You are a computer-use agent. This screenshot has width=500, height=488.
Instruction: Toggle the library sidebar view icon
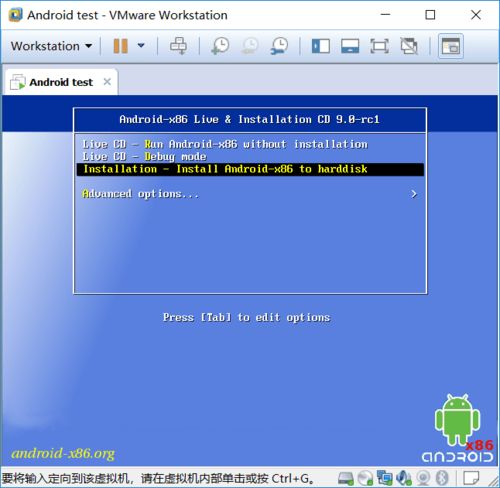[321, 46]
